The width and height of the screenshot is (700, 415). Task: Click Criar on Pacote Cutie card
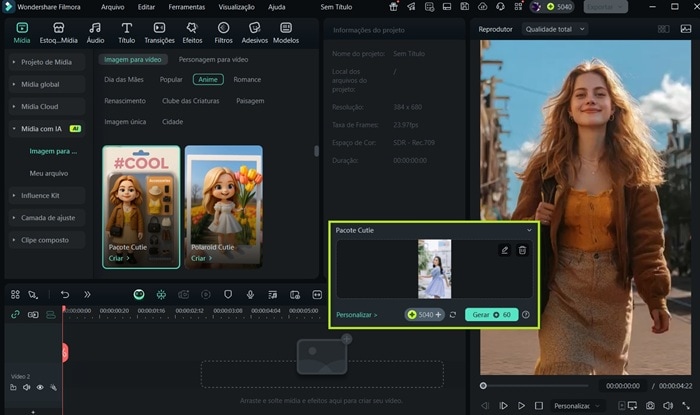pyautogui.click(x=119, y=258)
